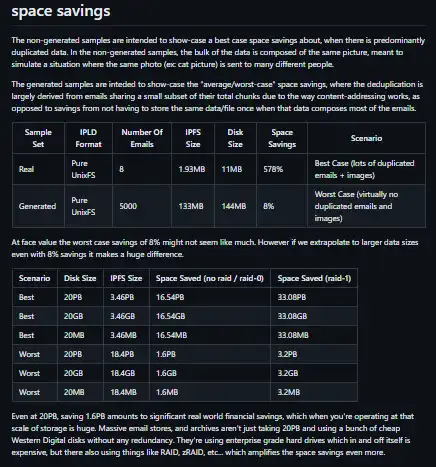Image resolution: width=436 pixels, height=467 pixels.
Task: Select the "Number Of Emails" header cell
Action: (142, 138)
